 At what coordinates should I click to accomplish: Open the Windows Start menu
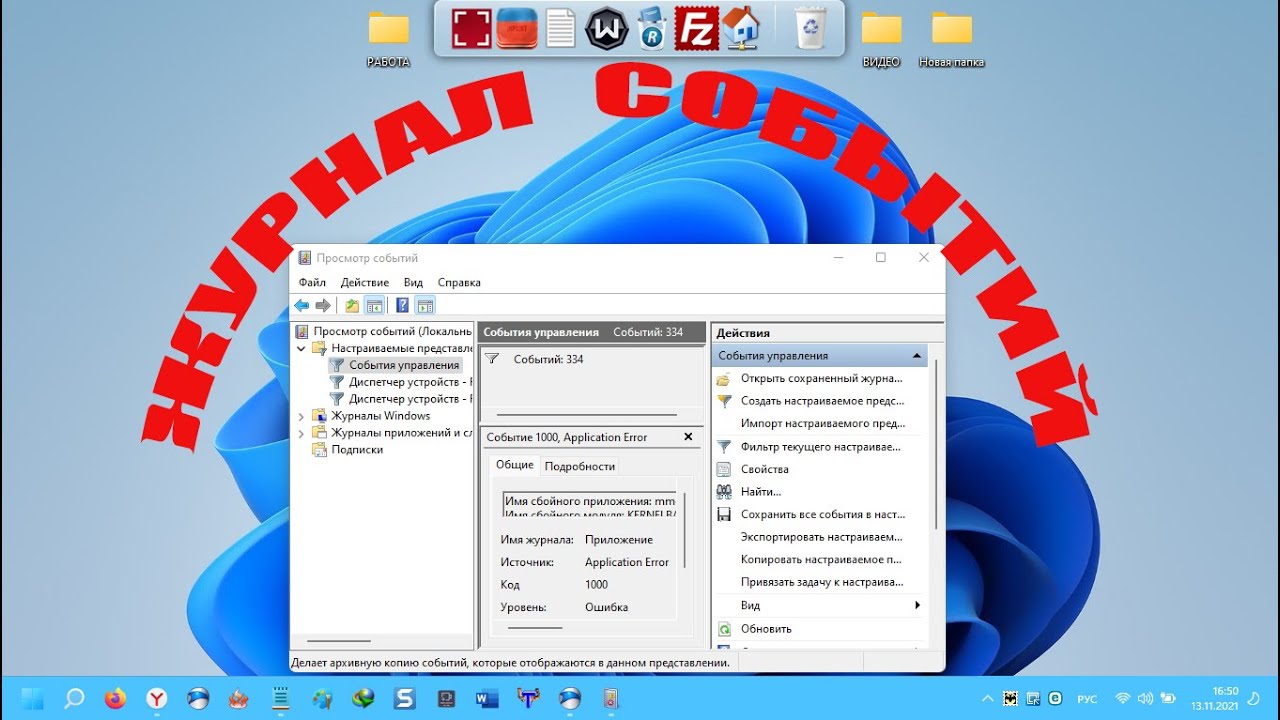[x=32, y=698]
